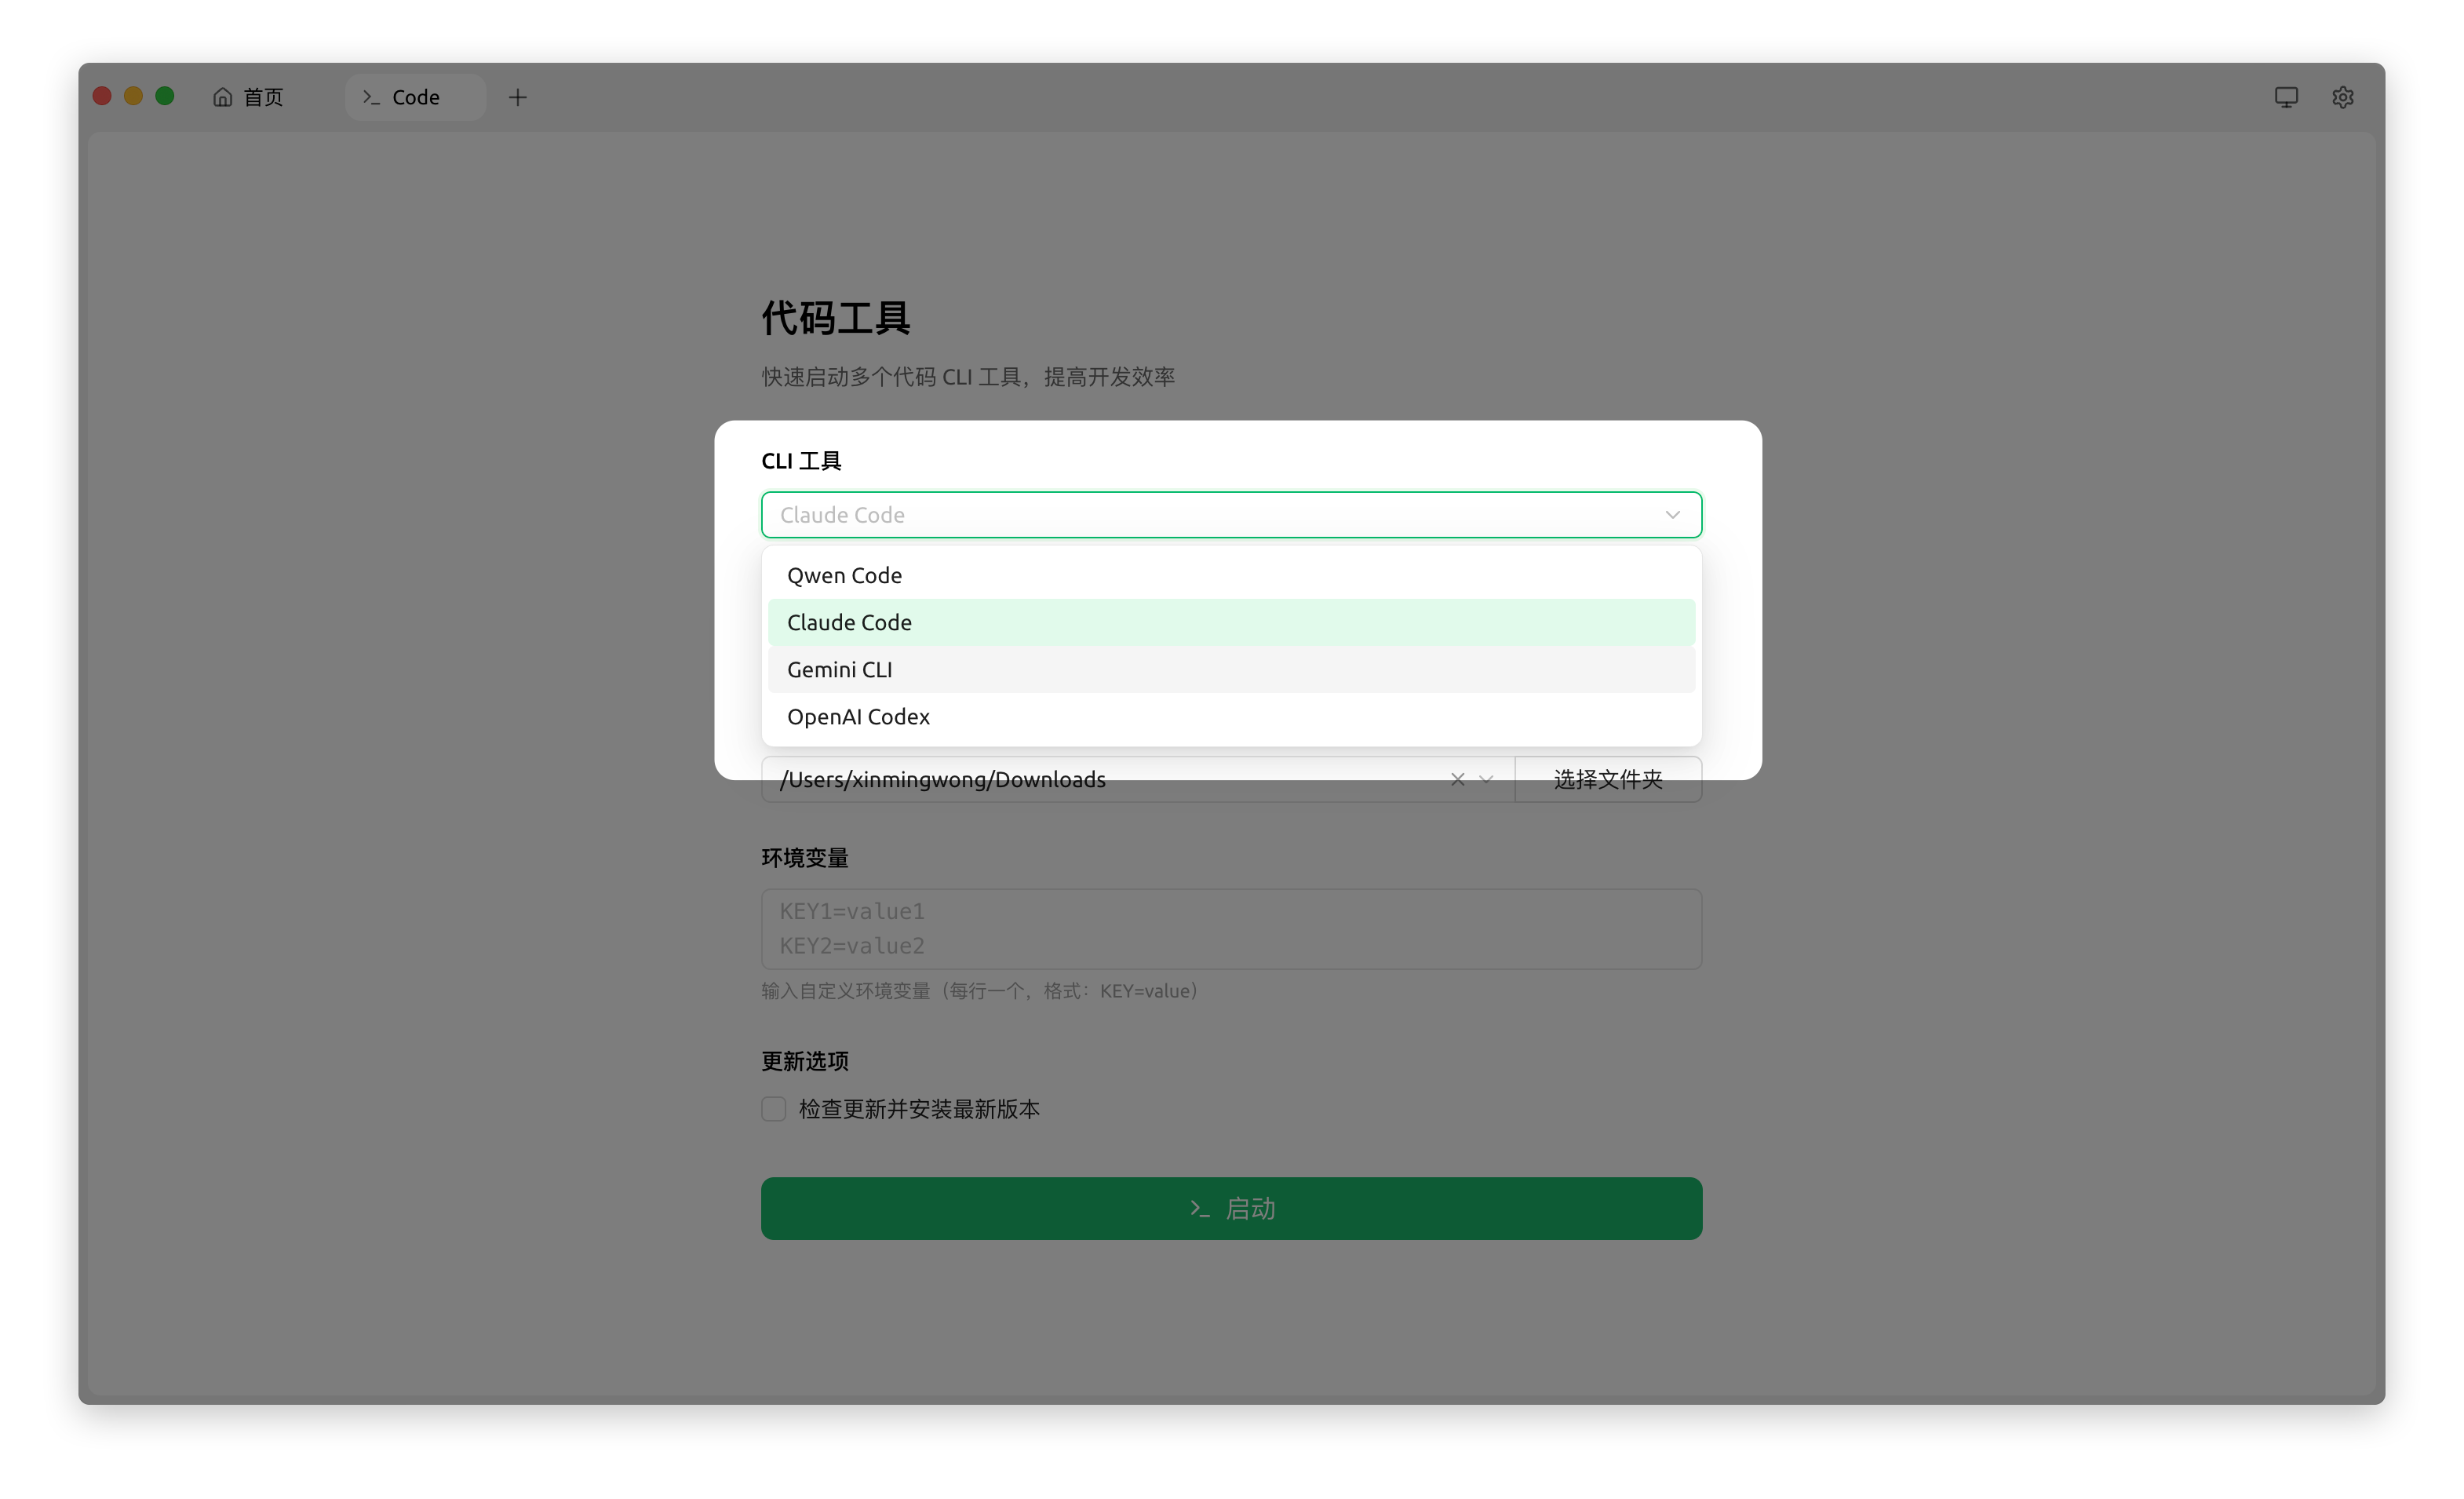
Task: Click the home icon in tab bar
Action: [222, 97]
